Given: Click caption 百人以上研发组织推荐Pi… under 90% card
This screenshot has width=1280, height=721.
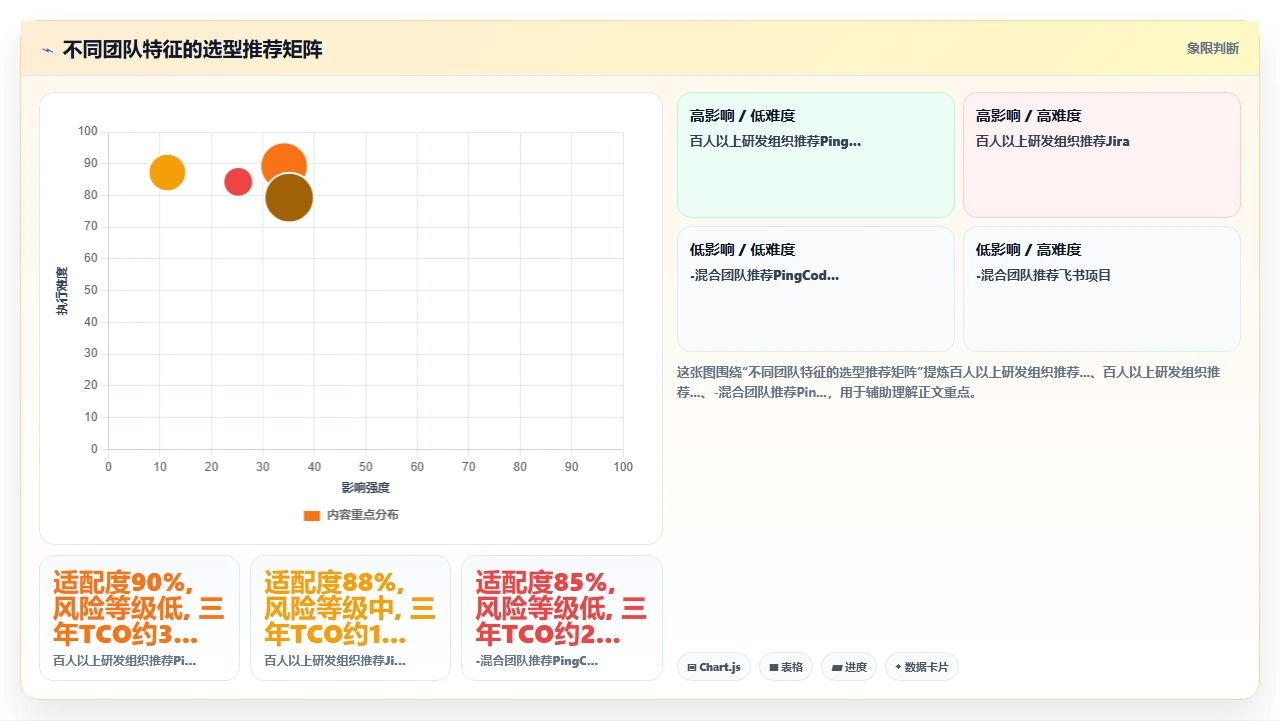Looking at the screenshot, I should pyautogui.click(x=125, y=661).
